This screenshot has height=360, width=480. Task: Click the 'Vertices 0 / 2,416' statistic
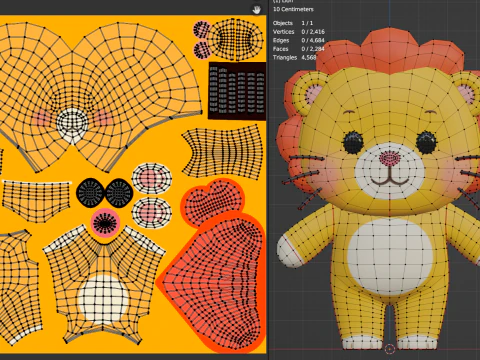(x=299, y=32)
